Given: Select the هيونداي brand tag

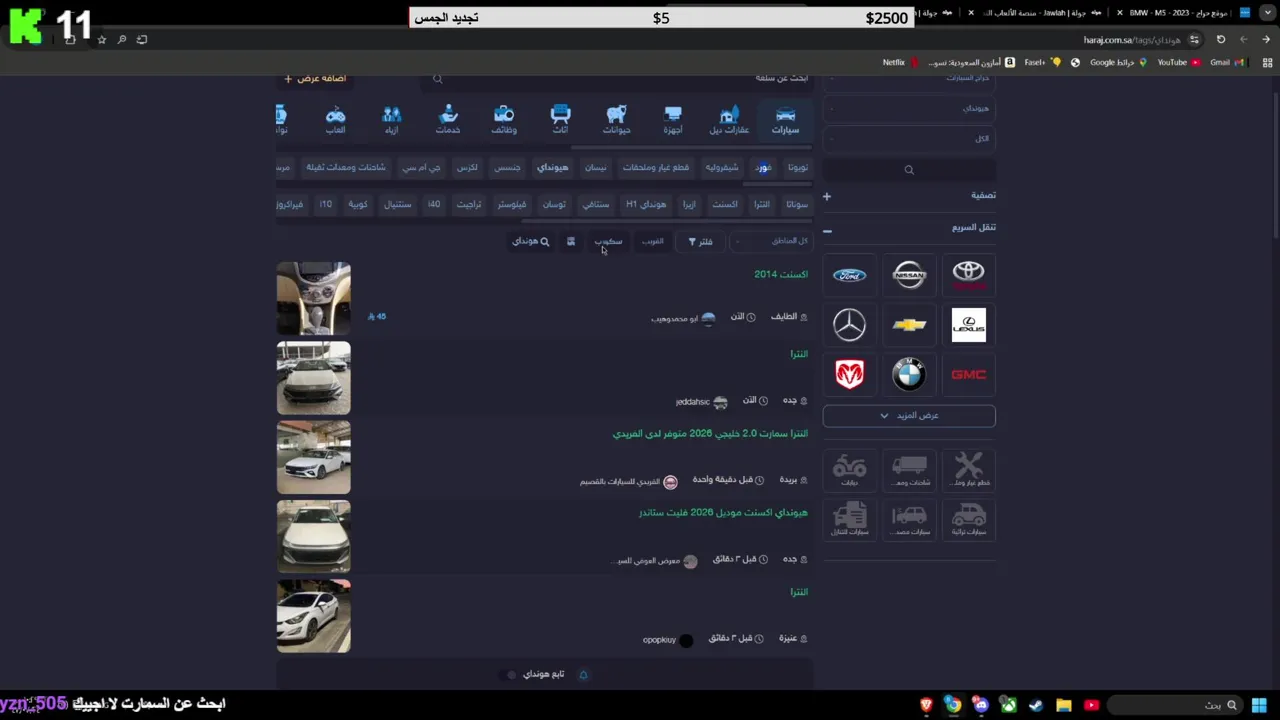Looking at the screenshot, I should pyautogui.click(x=552, y=167).
